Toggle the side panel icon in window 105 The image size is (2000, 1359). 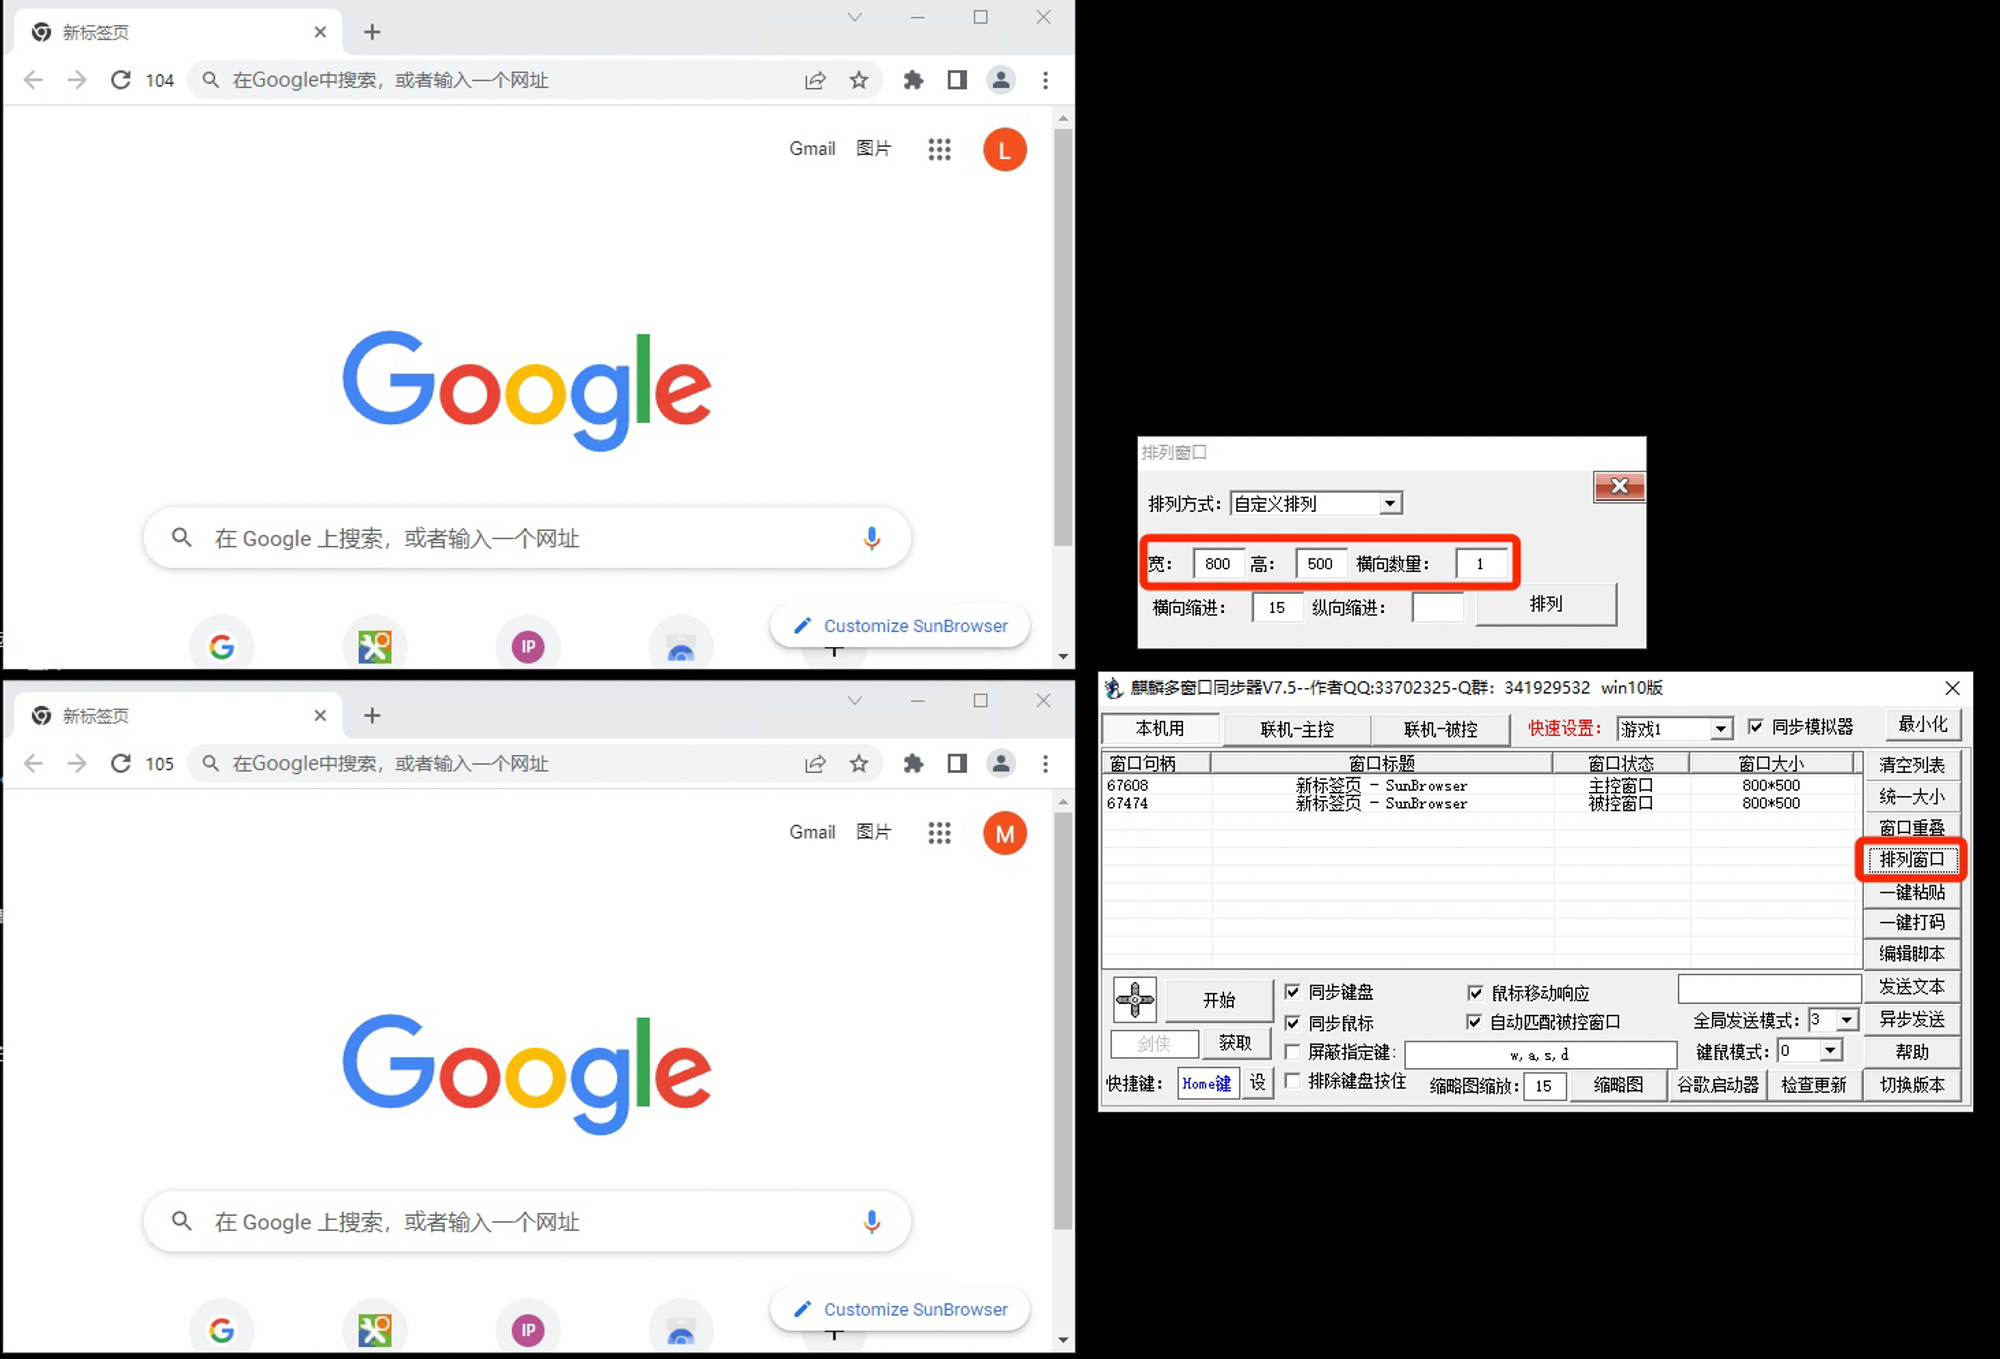[x=957, y=764]
